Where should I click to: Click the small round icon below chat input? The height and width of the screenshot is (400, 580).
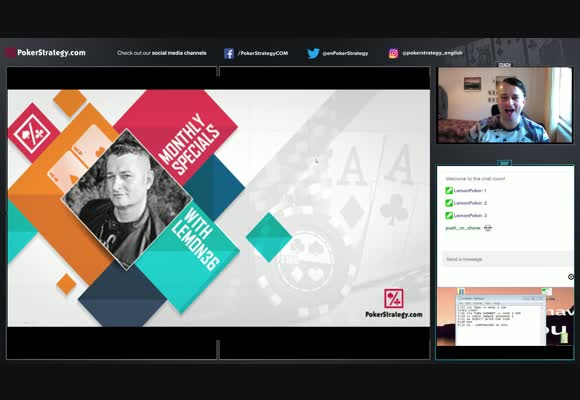(x=571, y=277)
